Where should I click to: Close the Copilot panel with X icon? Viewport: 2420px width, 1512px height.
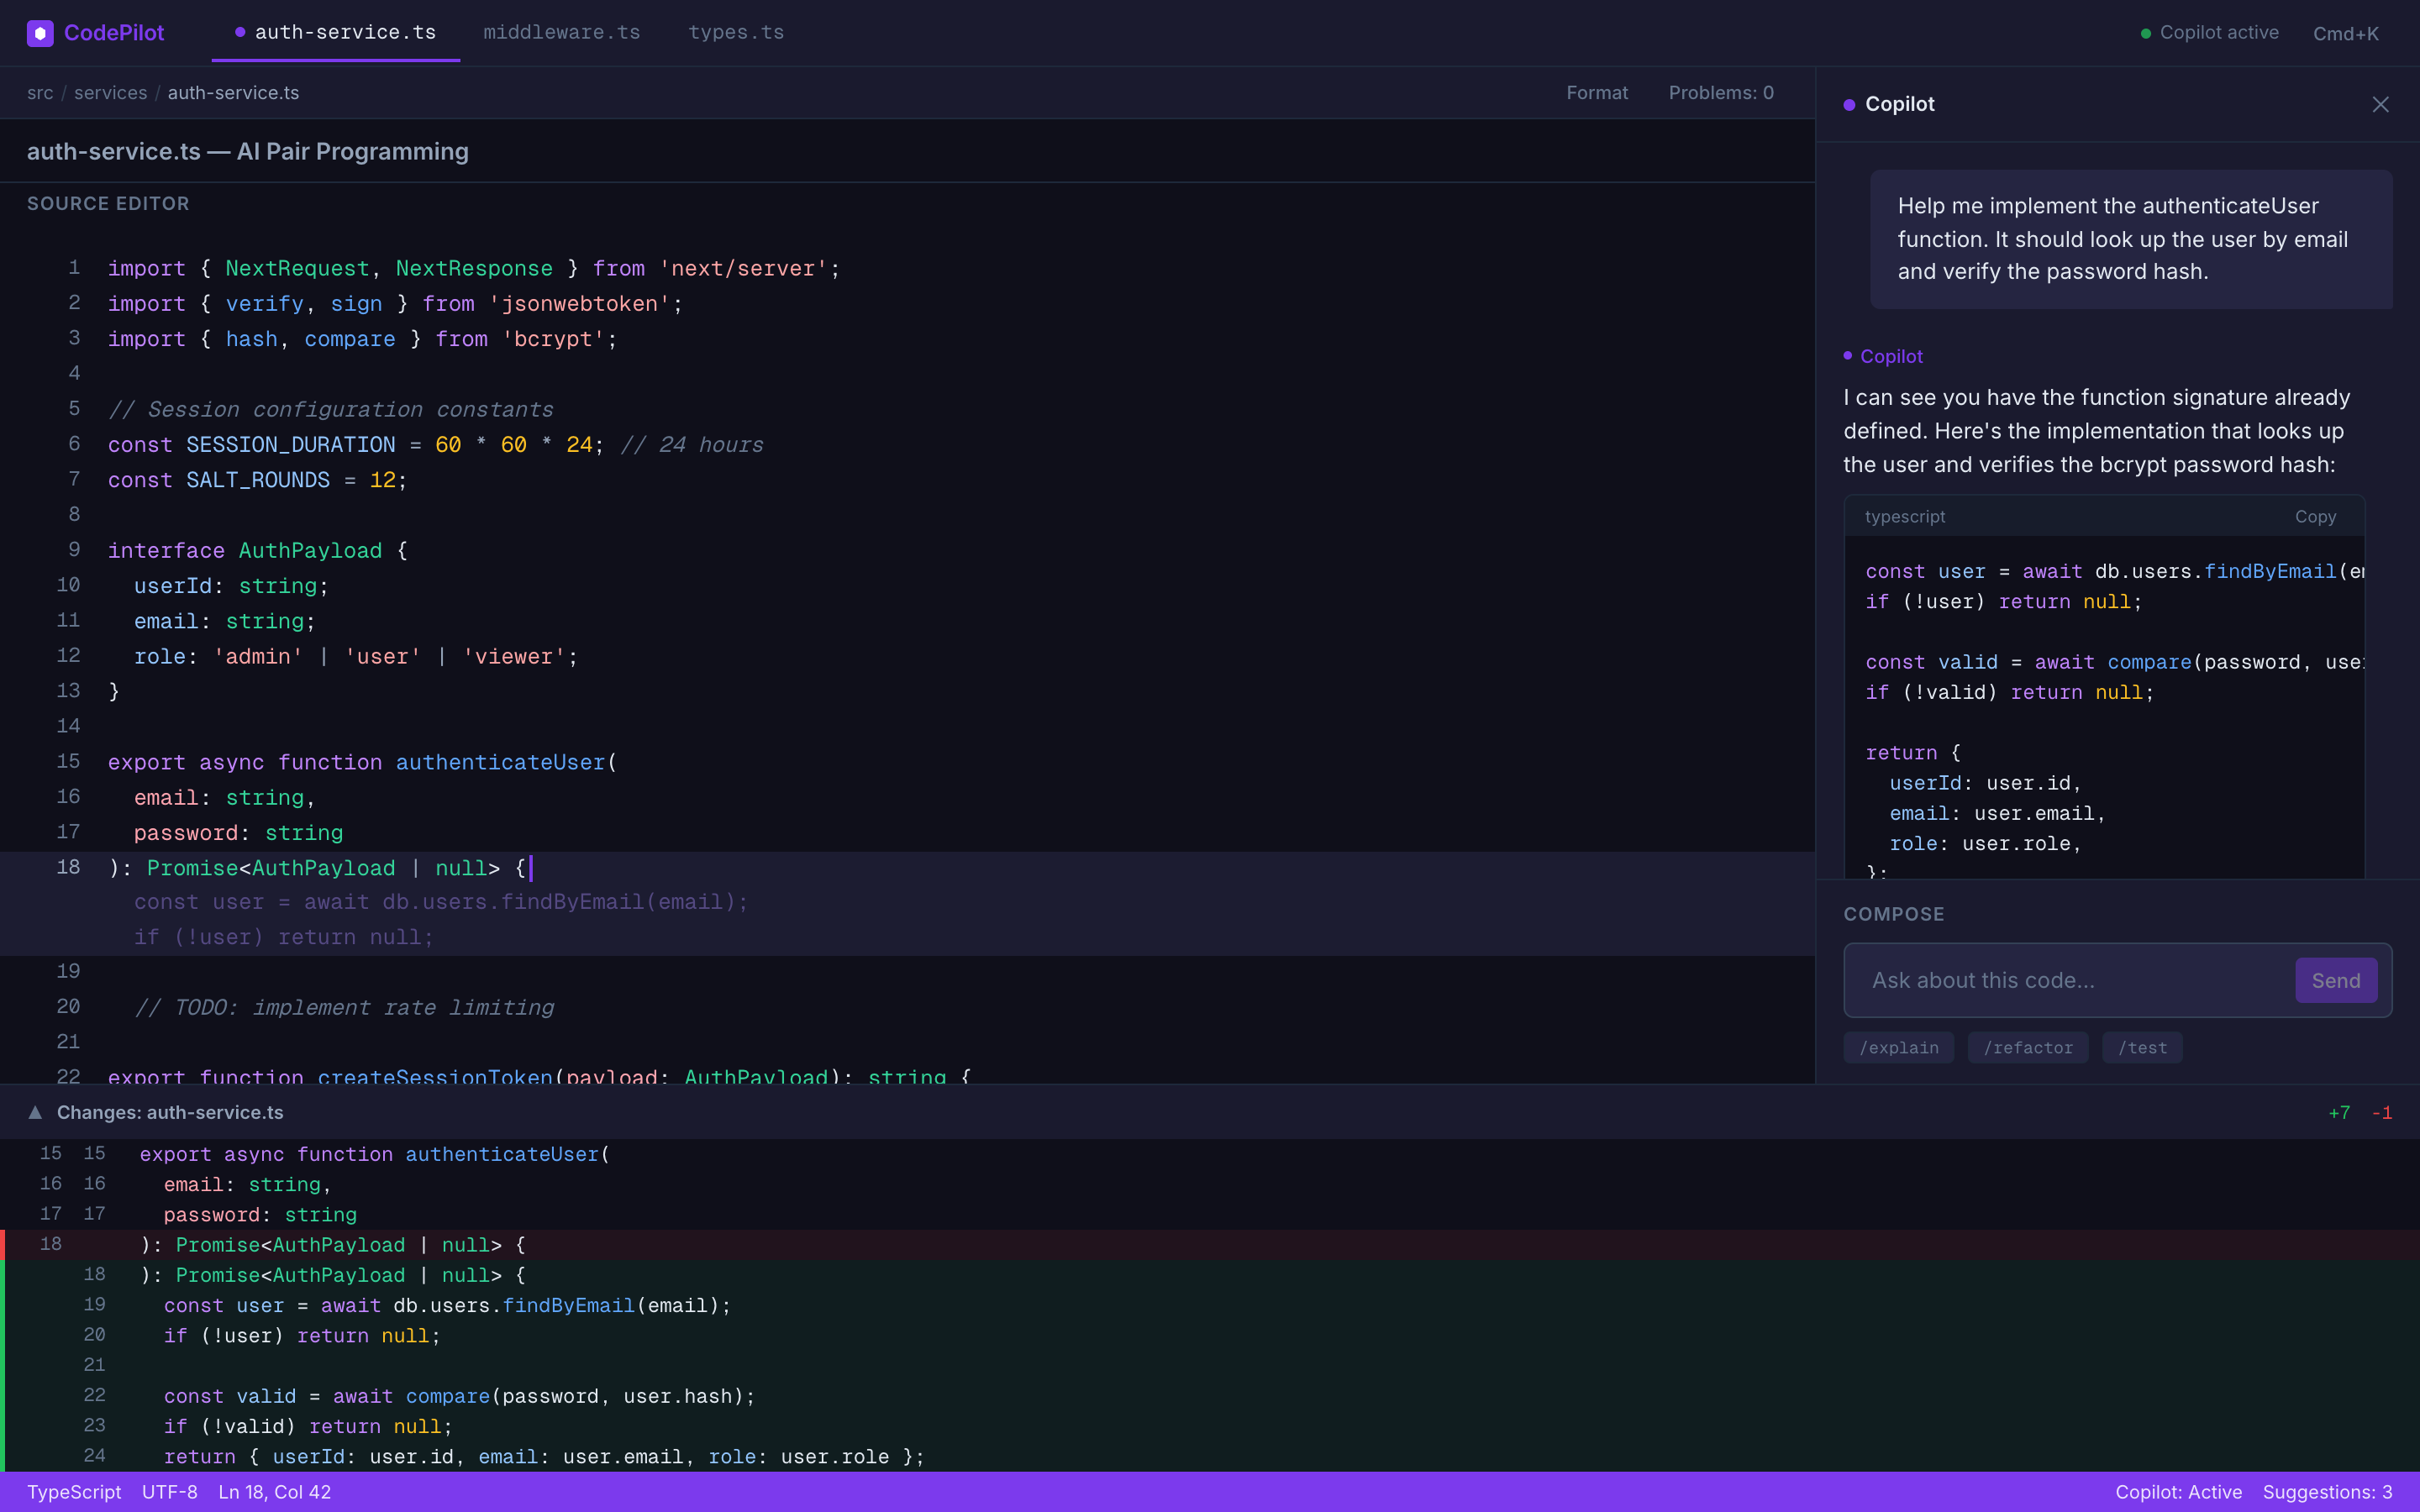[2380, 105]
